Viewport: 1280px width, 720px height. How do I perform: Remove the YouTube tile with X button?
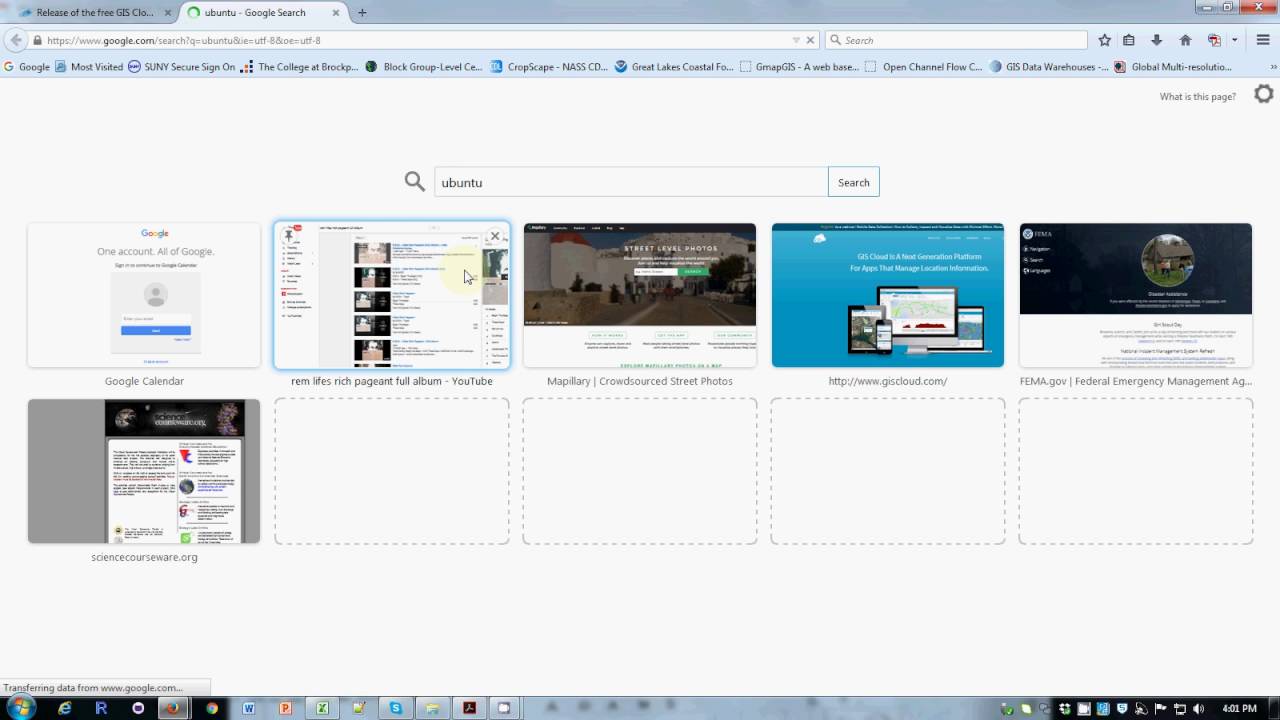point(495,237)
